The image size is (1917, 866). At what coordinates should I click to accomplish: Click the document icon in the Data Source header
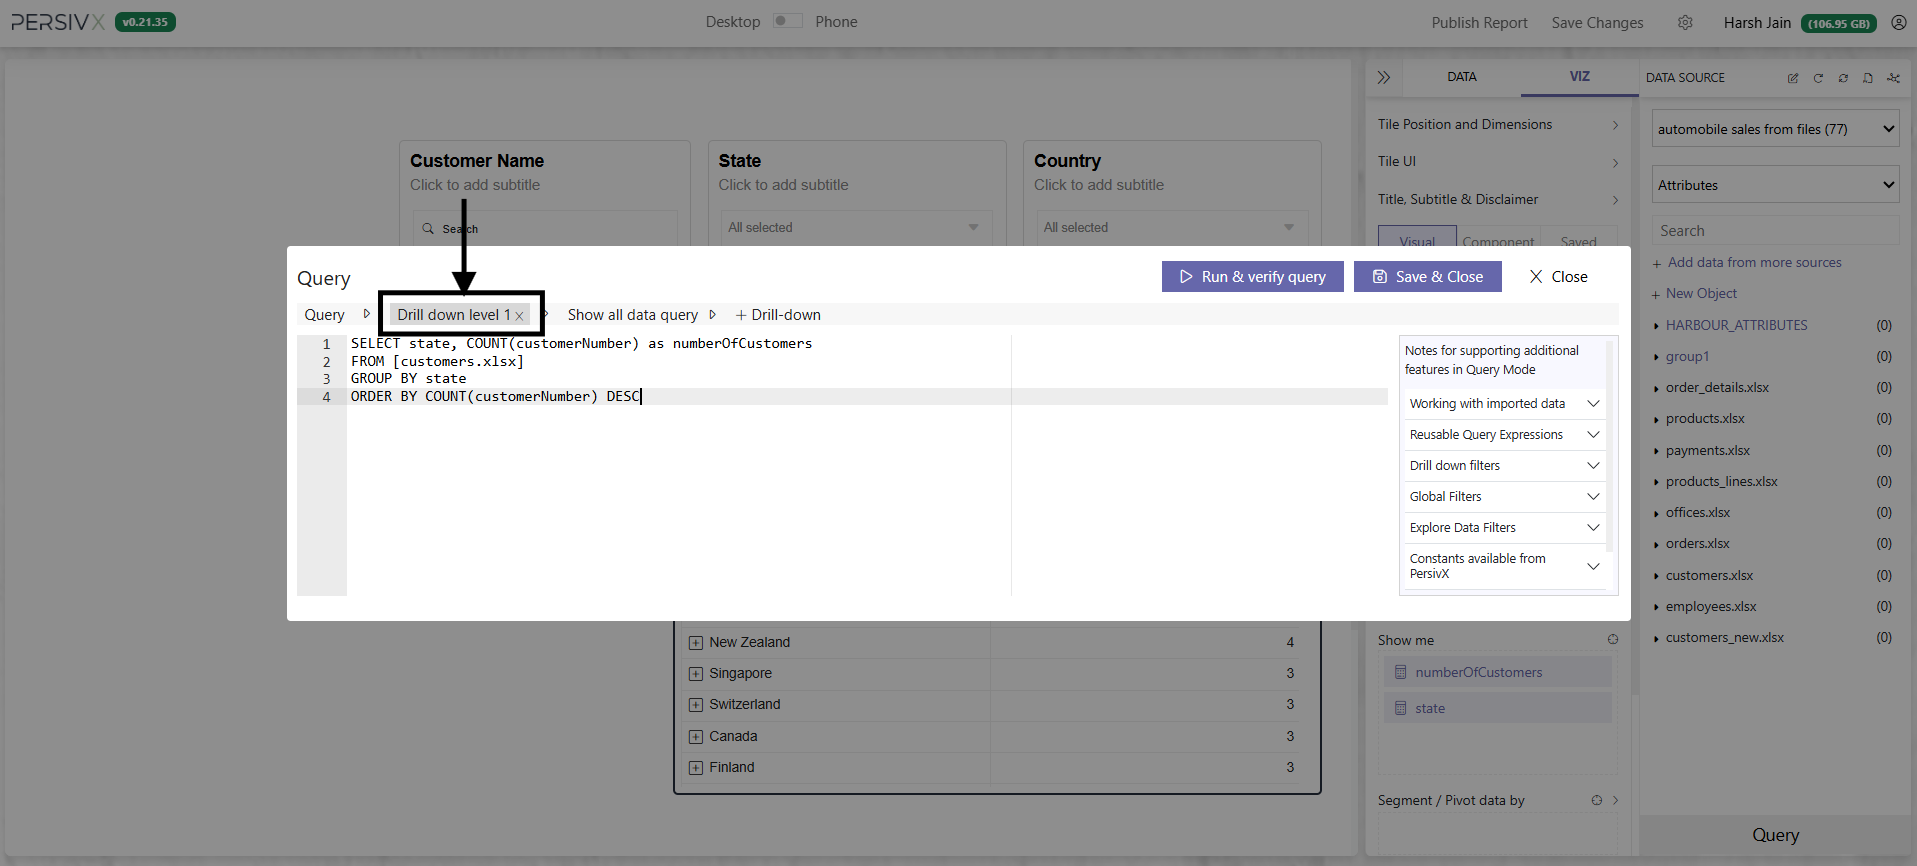[x=1868, y=78]
